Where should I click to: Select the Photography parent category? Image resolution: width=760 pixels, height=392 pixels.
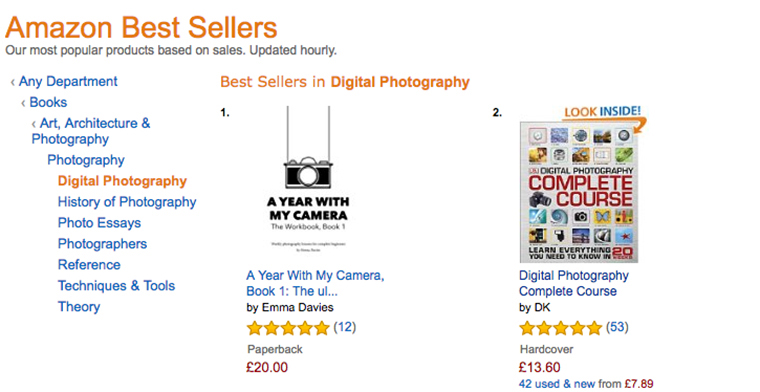86,160
